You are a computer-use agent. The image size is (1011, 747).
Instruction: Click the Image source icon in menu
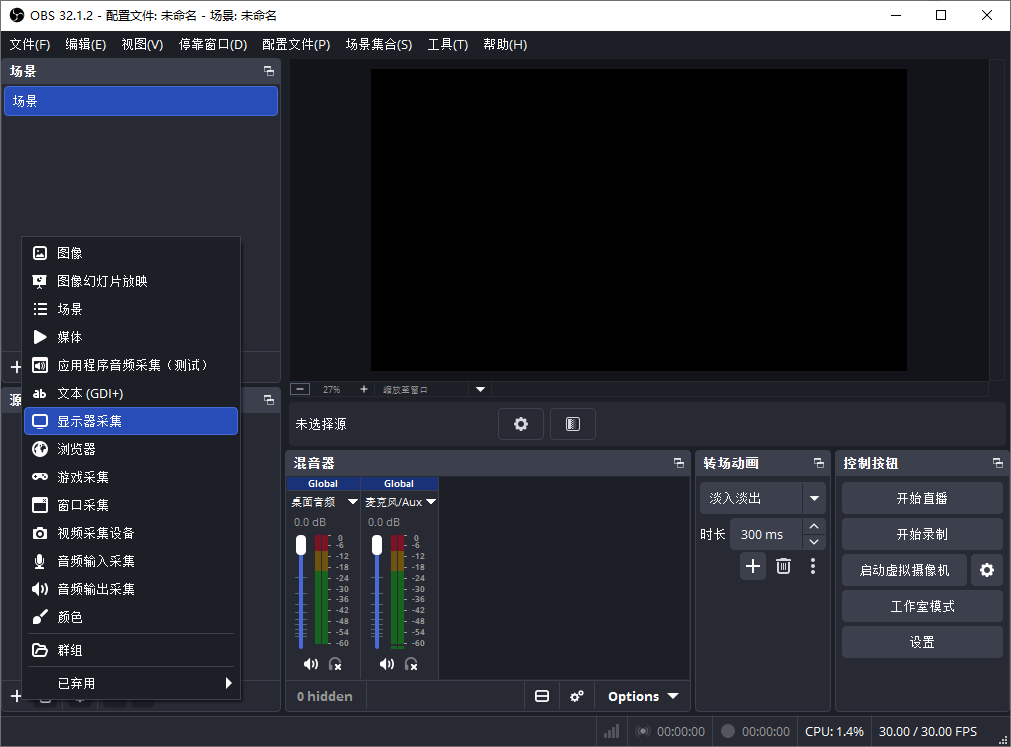click(x=40, y=253)
